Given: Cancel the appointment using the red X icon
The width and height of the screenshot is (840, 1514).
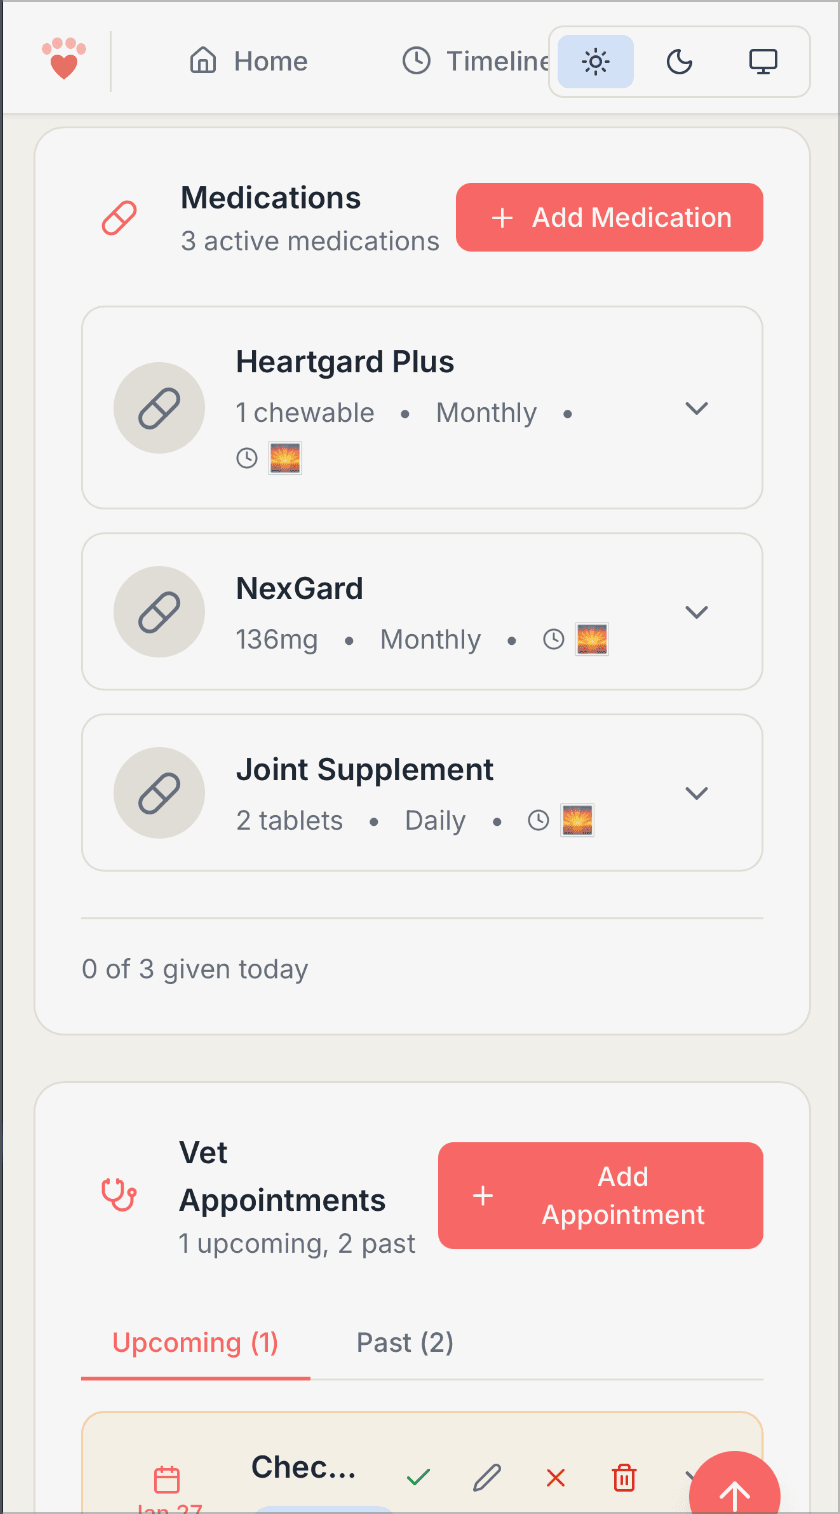Looking at the screenshot, I should pos(555,1477).
